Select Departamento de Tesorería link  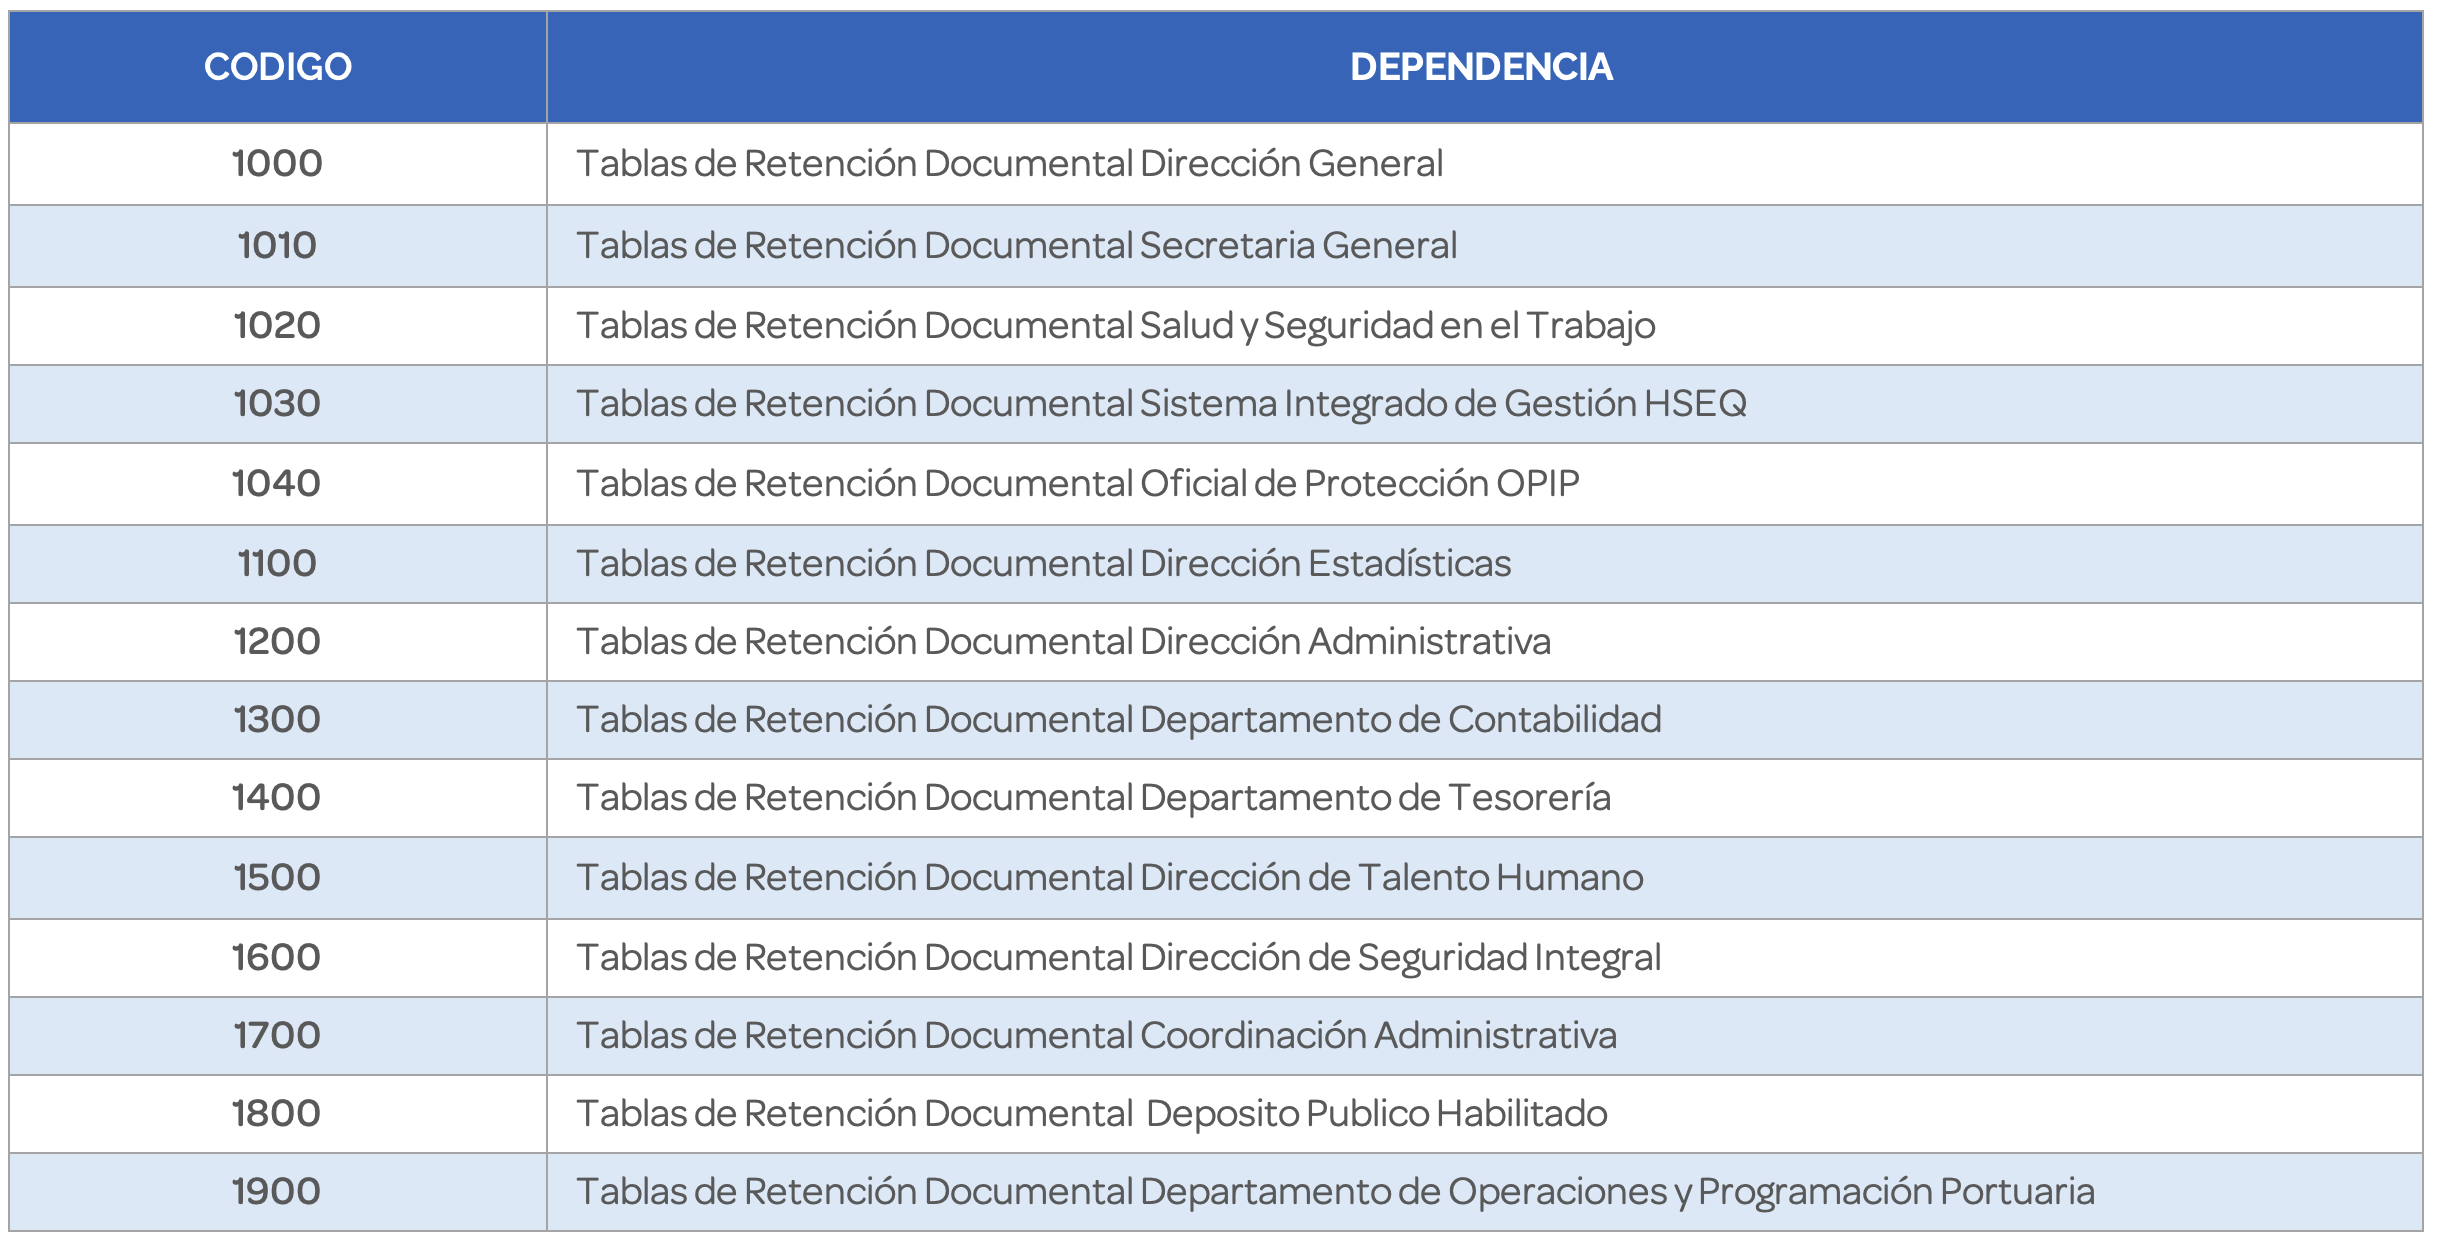[x=1094, y=798]
